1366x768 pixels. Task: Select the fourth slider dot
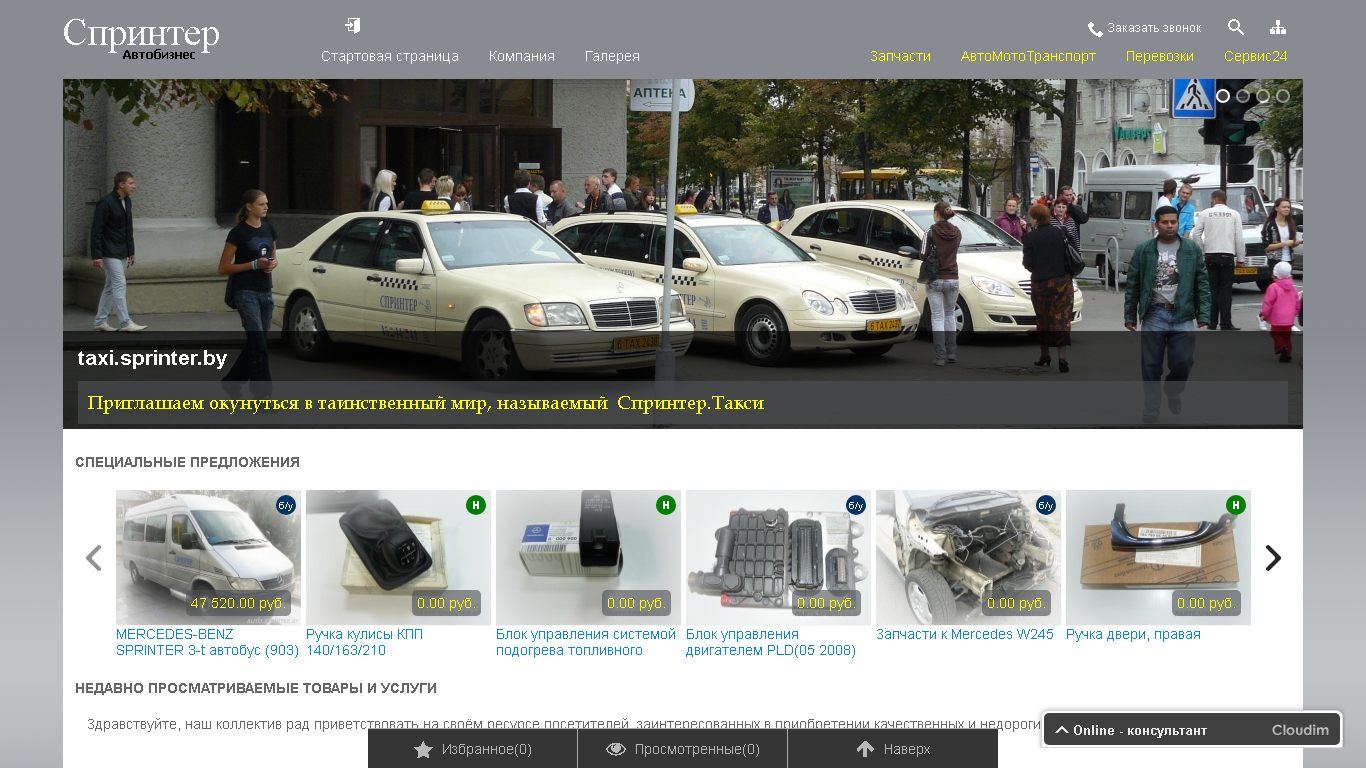[x=1283, y=96]
